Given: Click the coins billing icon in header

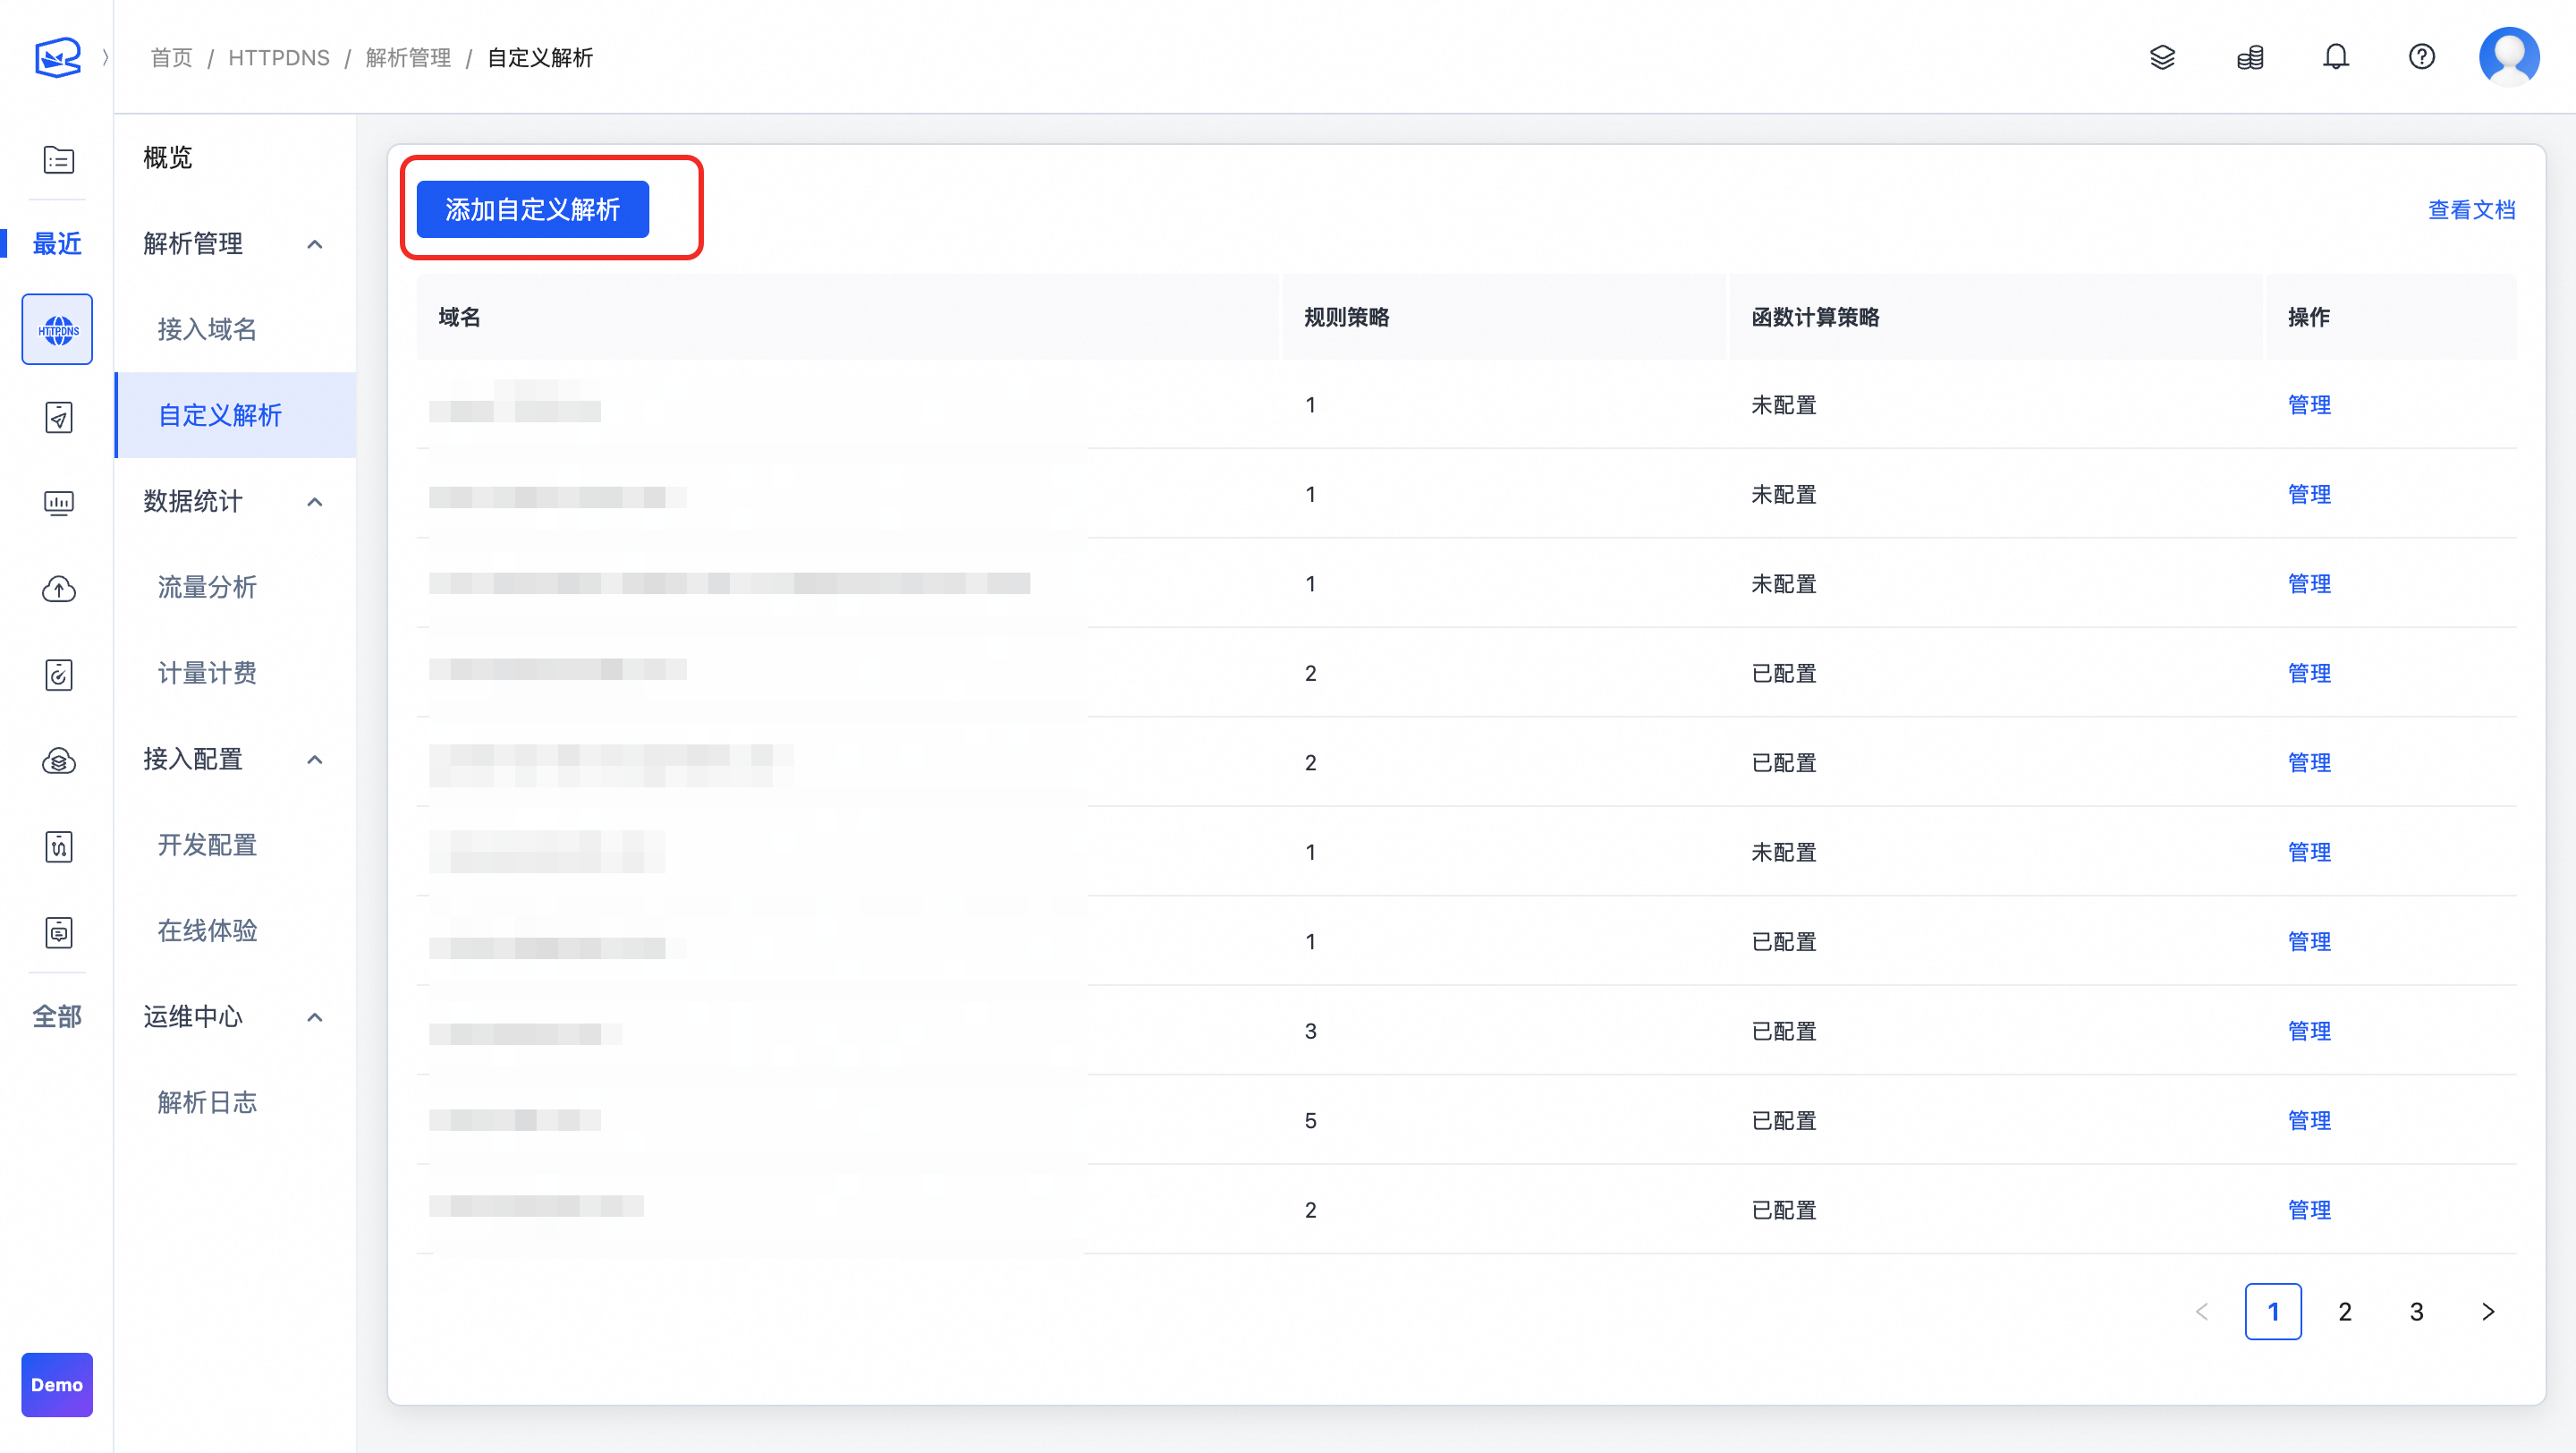Looking at the screenshot, I should pos(2249,57).
